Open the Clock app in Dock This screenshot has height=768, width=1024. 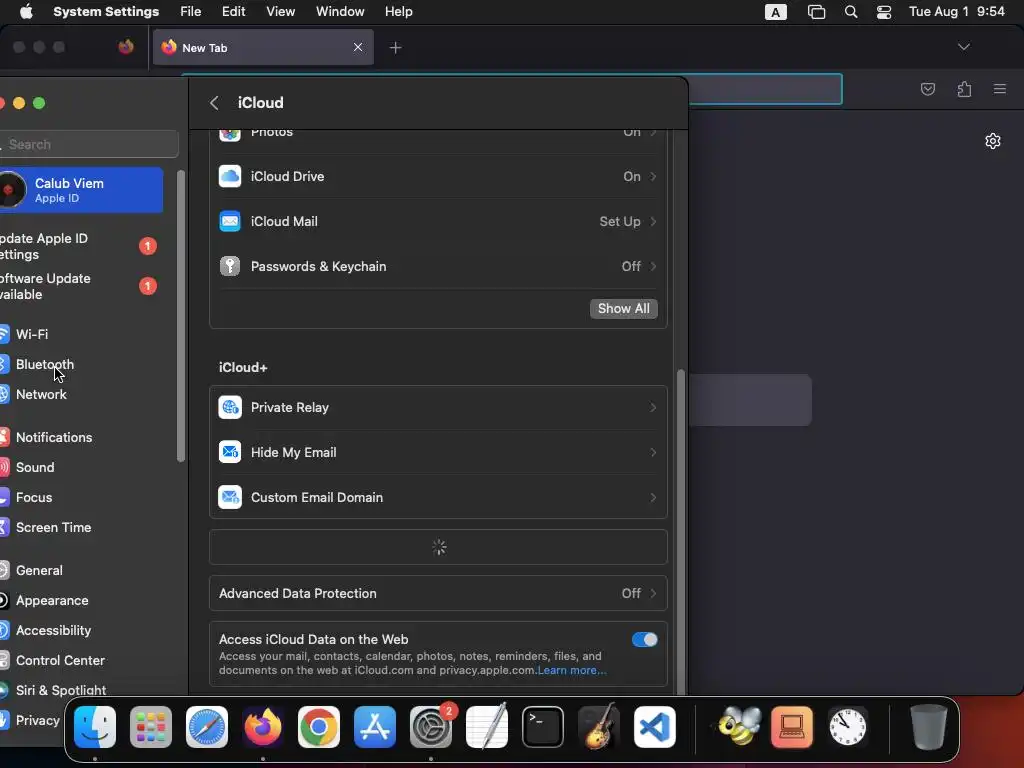point(848,726)
